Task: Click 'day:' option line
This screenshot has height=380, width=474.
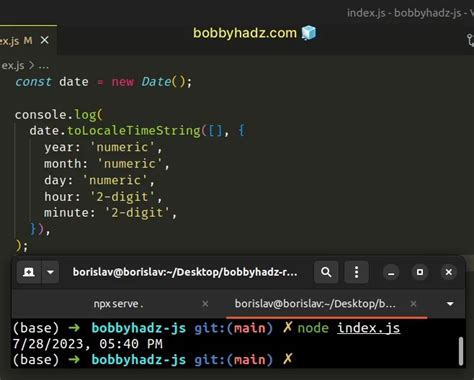Action: pyautogui.click(x=99, y=180)
